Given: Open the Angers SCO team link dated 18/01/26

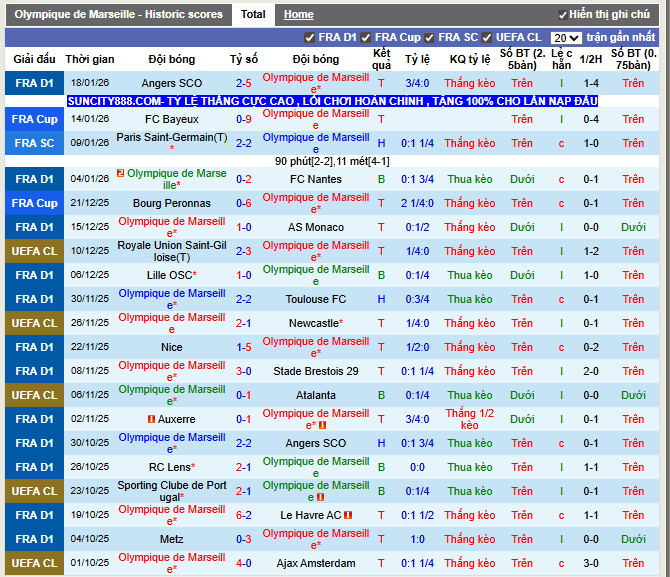Looking at the screenshot, I should click(x=172, y=83).
